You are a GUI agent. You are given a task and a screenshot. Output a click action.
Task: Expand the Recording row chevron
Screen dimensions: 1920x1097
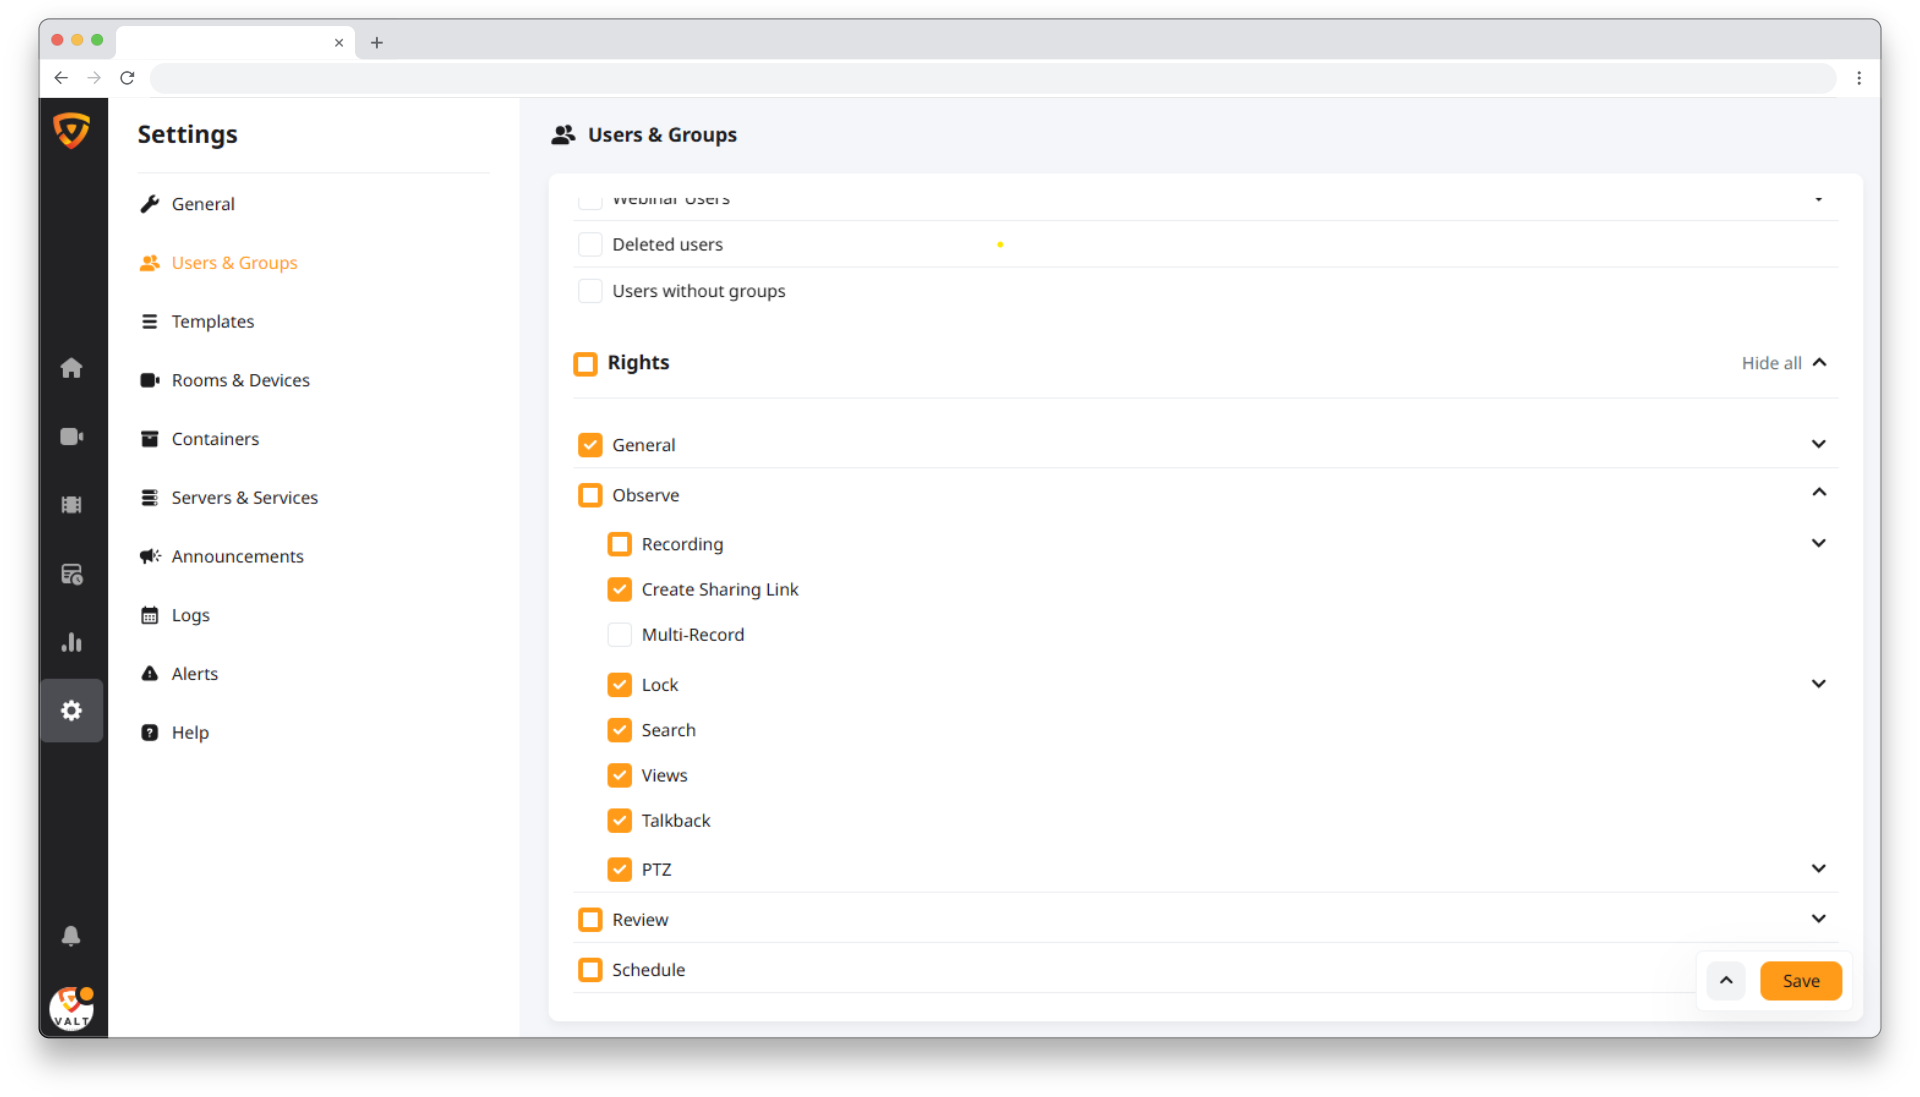tap(1819, 543)
